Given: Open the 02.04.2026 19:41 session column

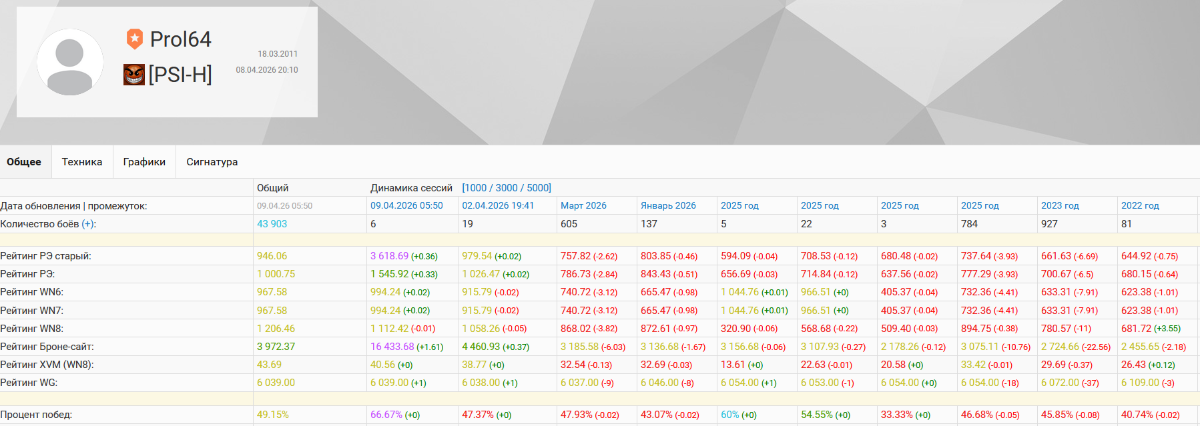Looking at the screenshot, I should pos(497,206).
